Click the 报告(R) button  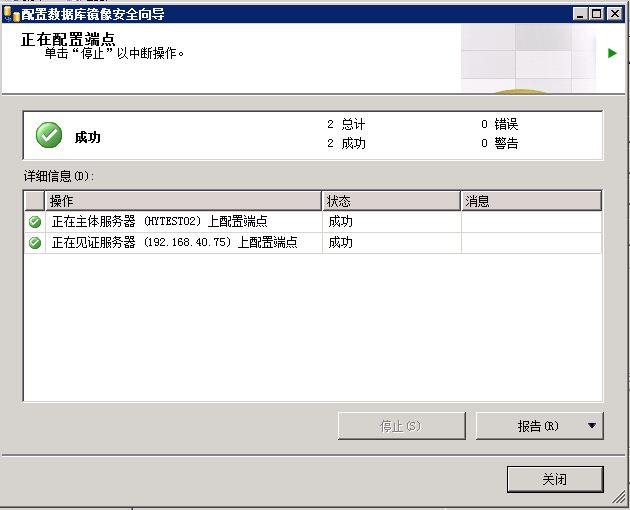pyautogui.click(x=539, y=426)
